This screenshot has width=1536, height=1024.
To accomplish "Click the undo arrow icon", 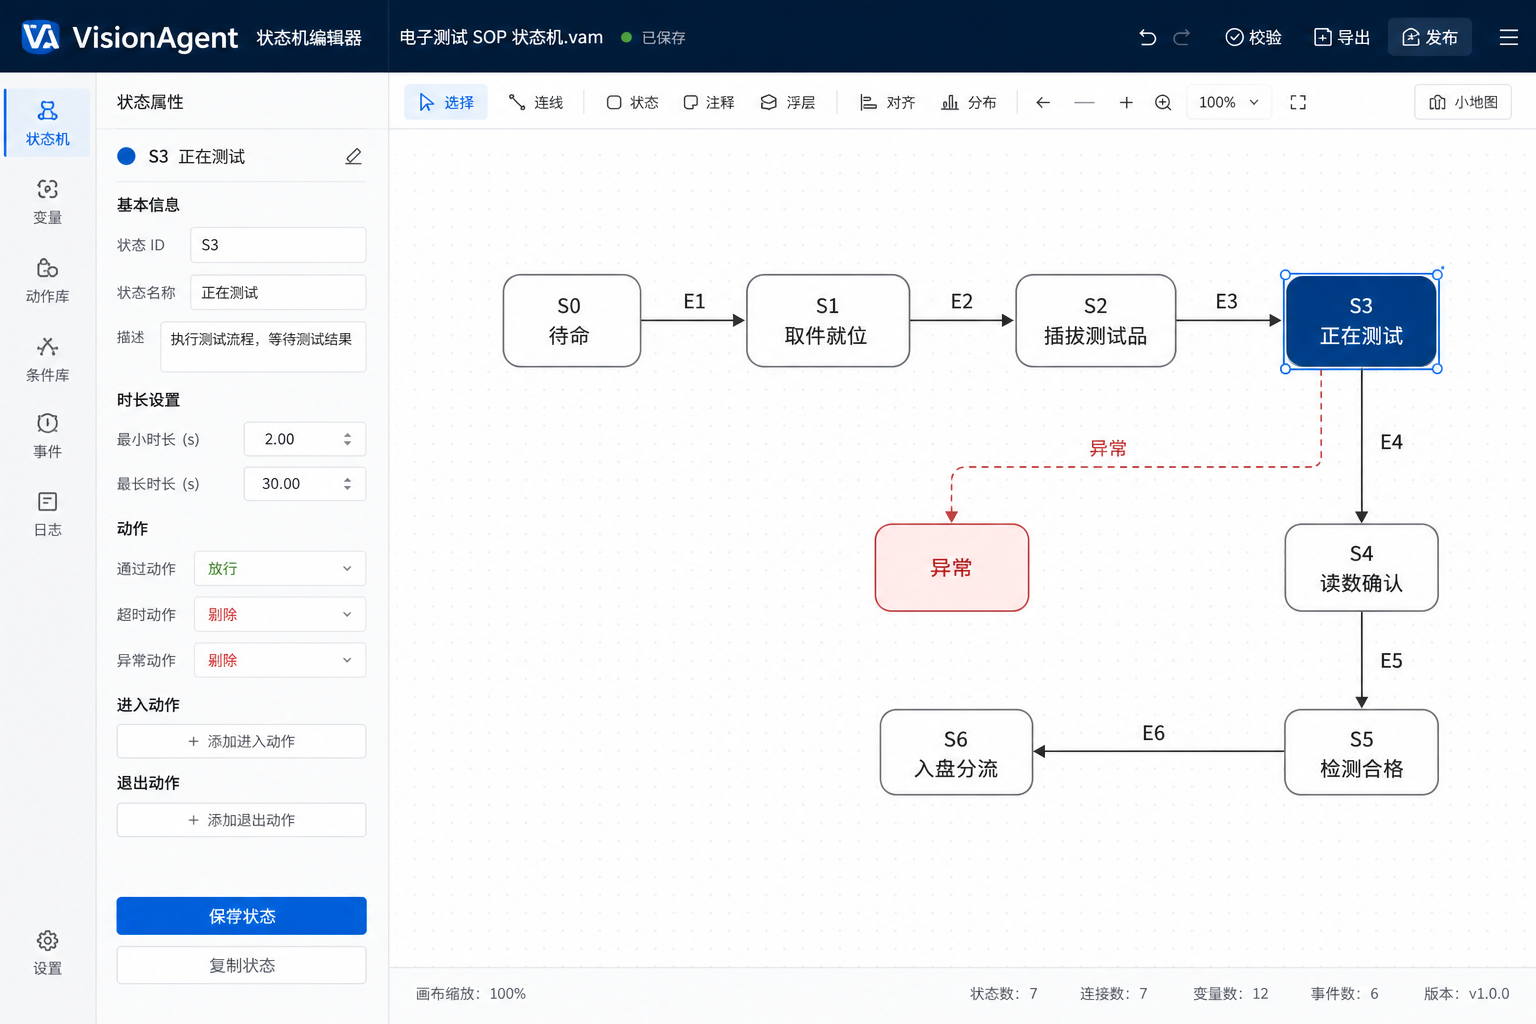I will coord(1147,37).
